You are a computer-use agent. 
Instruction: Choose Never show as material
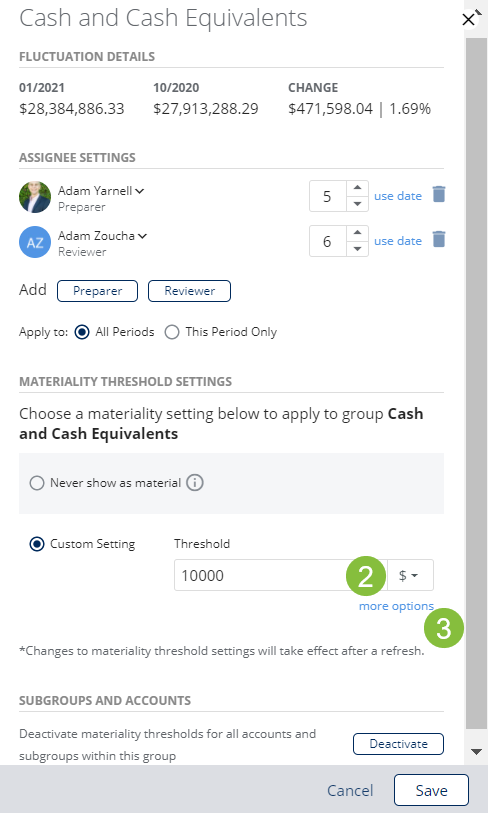[37, 483]
